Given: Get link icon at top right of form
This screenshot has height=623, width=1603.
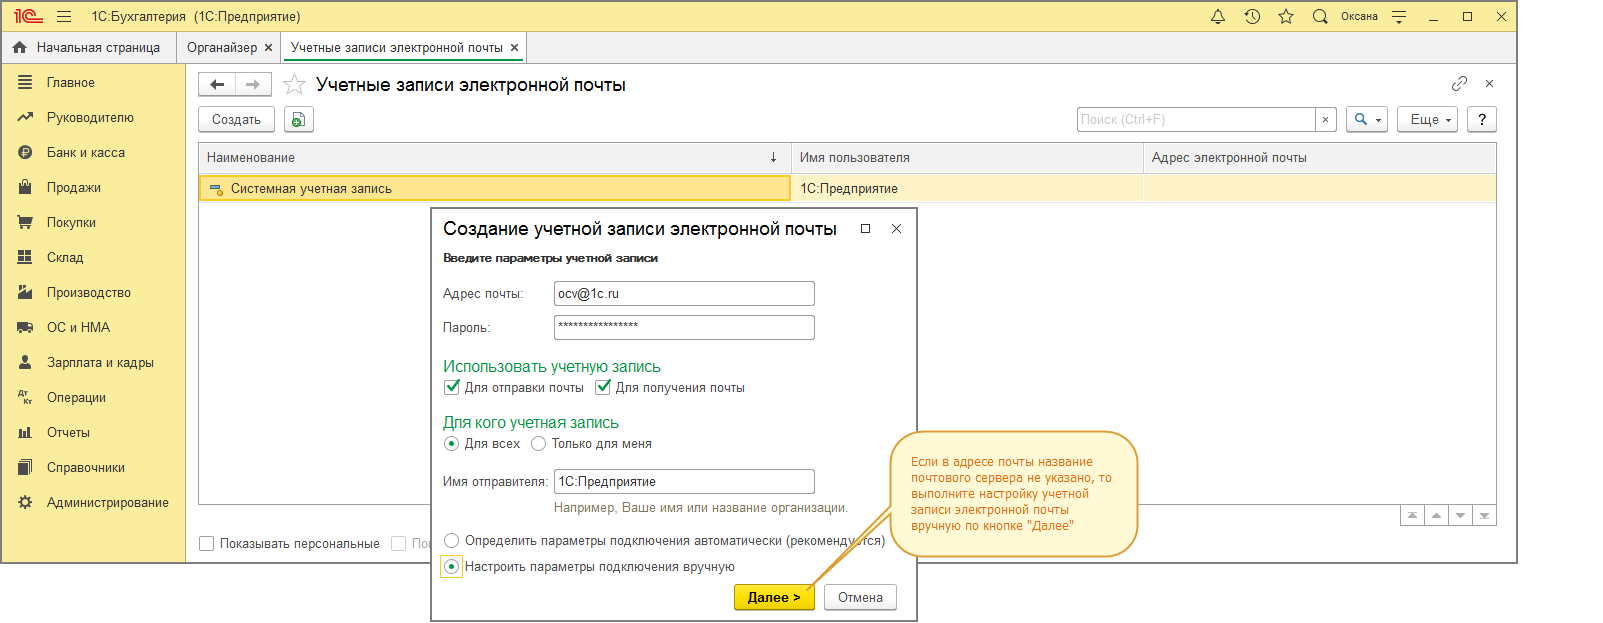Looking at the screenshot, I should (x=1459, y=83).
